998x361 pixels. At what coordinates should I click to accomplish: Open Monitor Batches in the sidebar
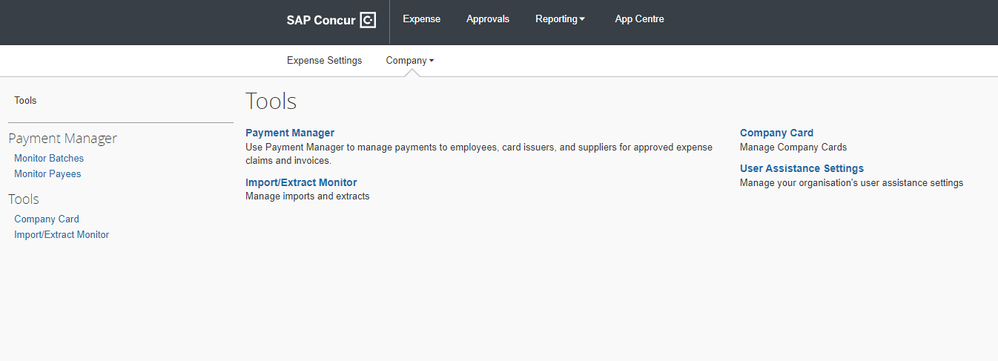(49, 158)
